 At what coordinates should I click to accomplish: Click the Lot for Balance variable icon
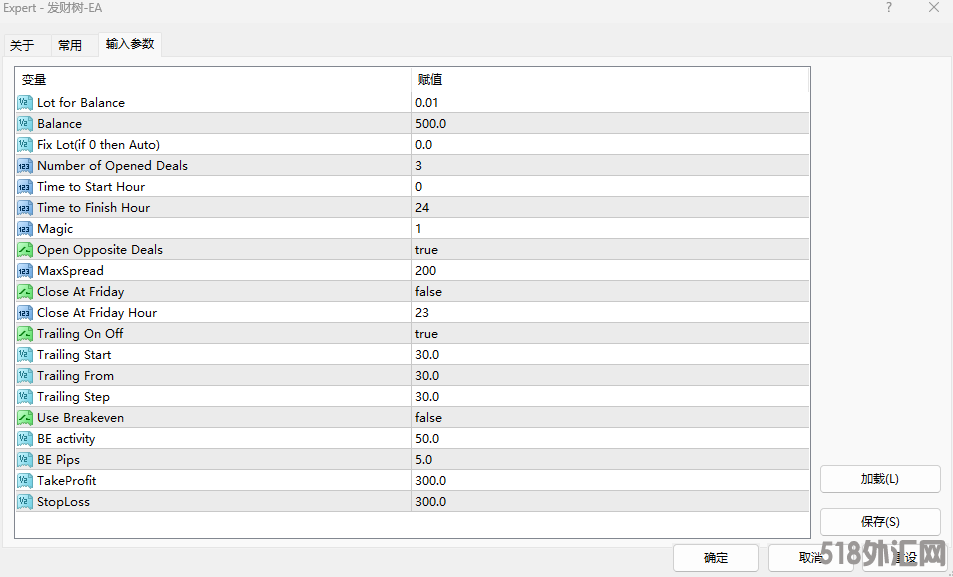[x=25, y=103]
